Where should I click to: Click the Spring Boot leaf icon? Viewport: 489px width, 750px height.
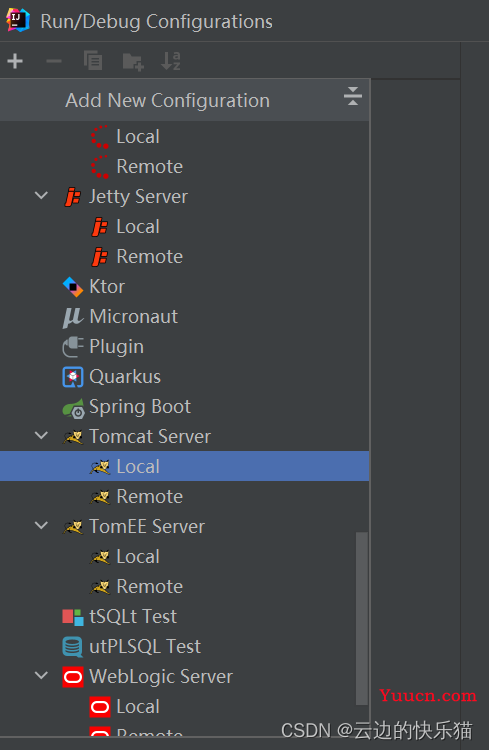73,408
